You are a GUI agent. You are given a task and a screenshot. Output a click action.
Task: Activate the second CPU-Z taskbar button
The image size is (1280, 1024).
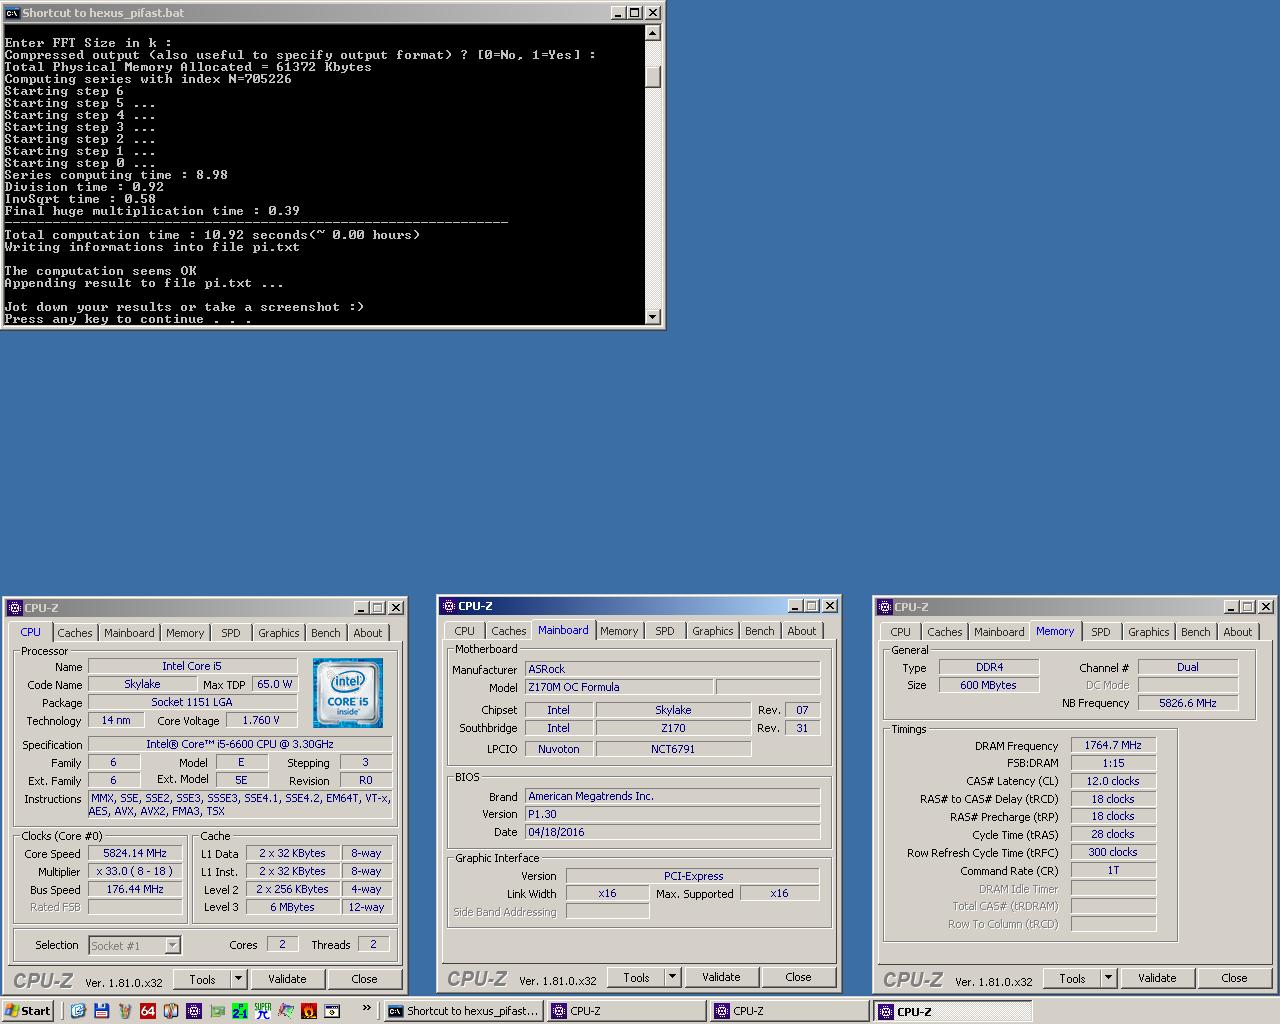pos(790,1011)
